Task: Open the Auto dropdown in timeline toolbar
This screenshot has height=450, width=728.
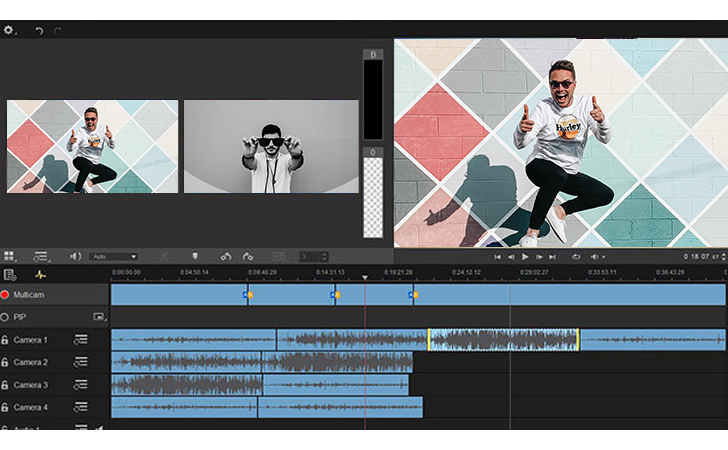Action: tap(113, 257)
